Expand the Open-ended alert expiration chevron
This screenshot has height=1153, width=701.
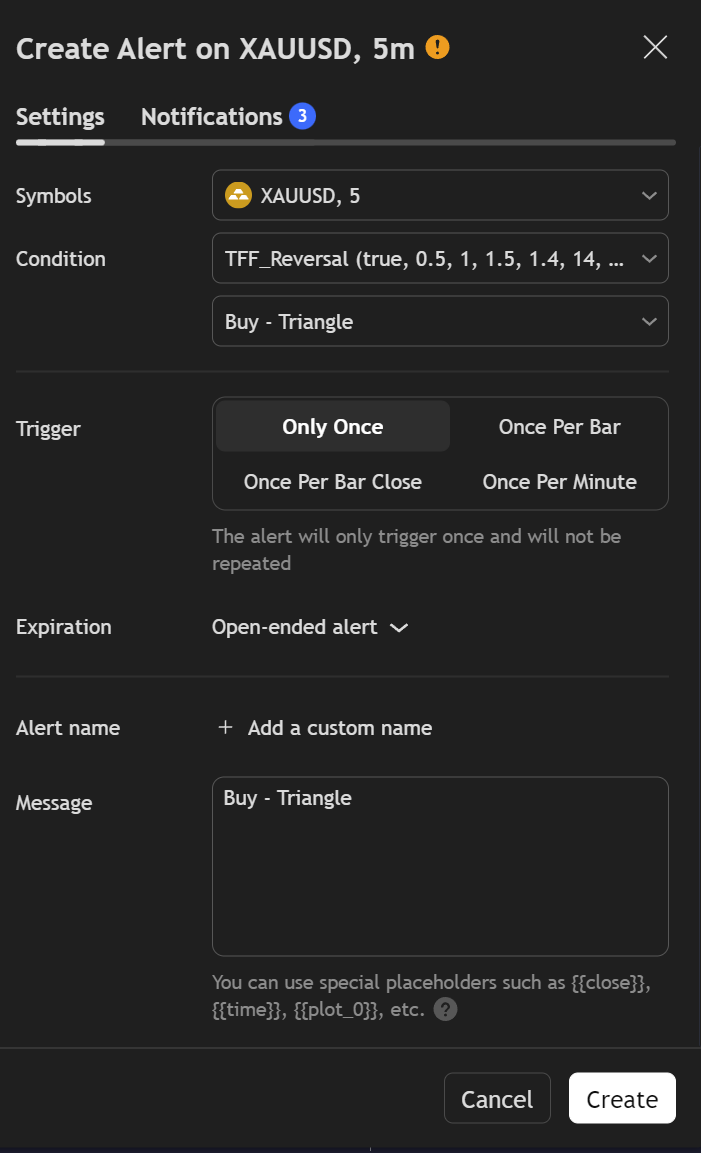coord(399,627)
